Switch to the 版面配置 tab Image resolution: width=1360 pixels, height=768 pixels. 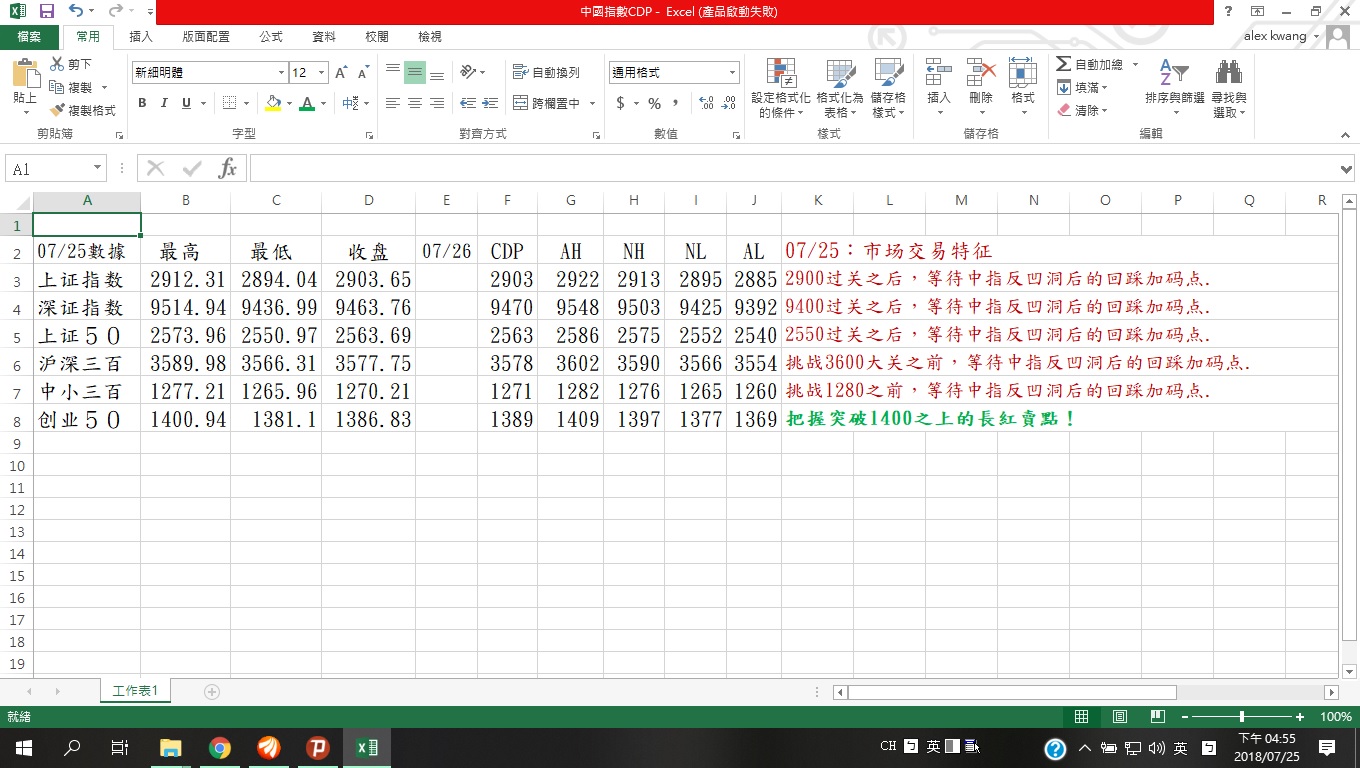pos(205,37)
